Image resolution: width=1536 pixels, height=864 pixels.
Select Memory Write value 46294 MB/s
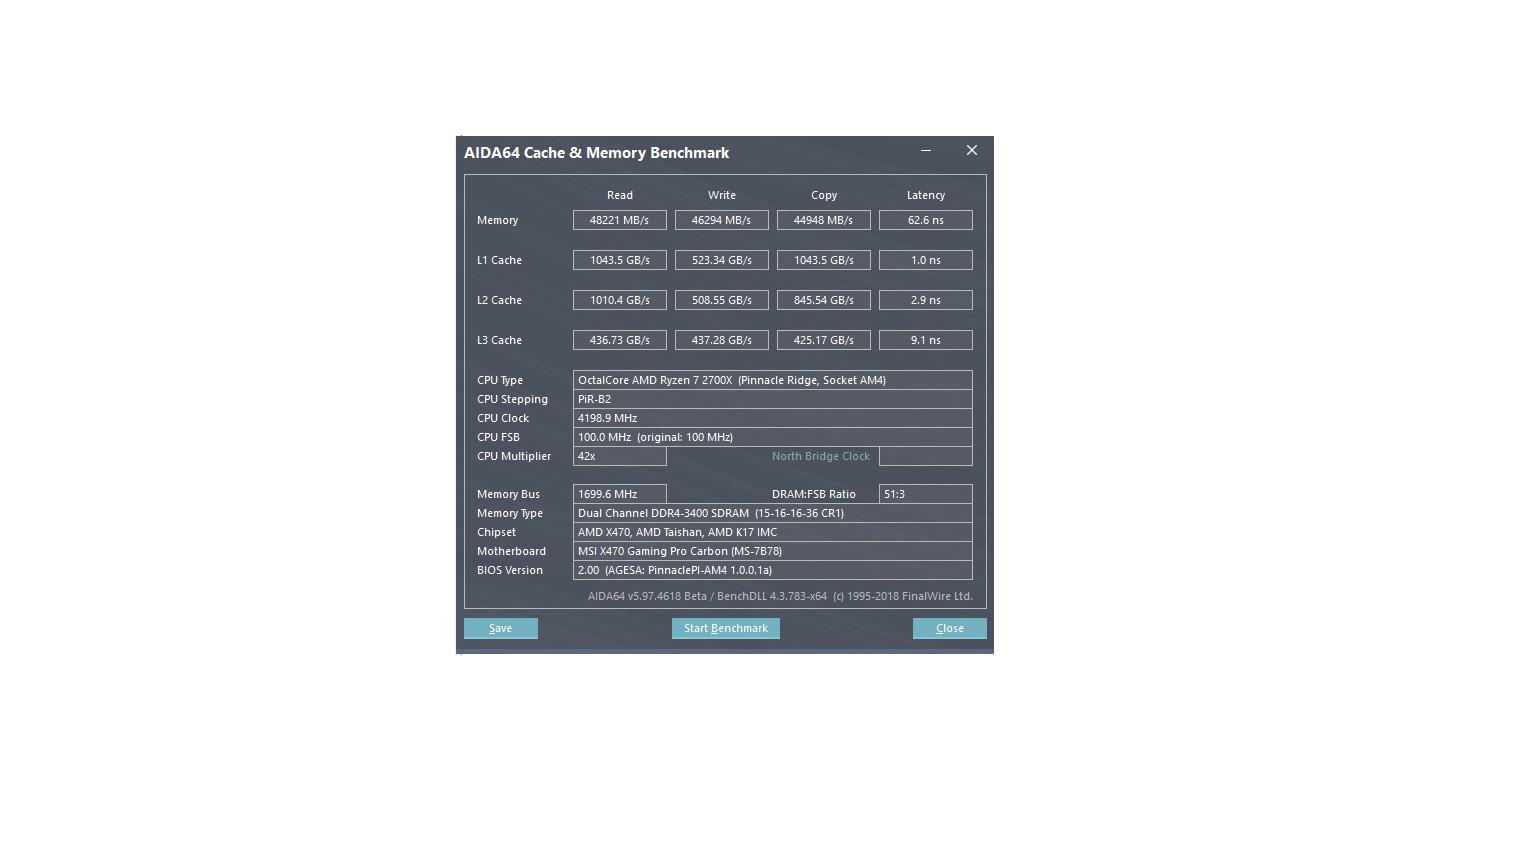coord(722,220)
